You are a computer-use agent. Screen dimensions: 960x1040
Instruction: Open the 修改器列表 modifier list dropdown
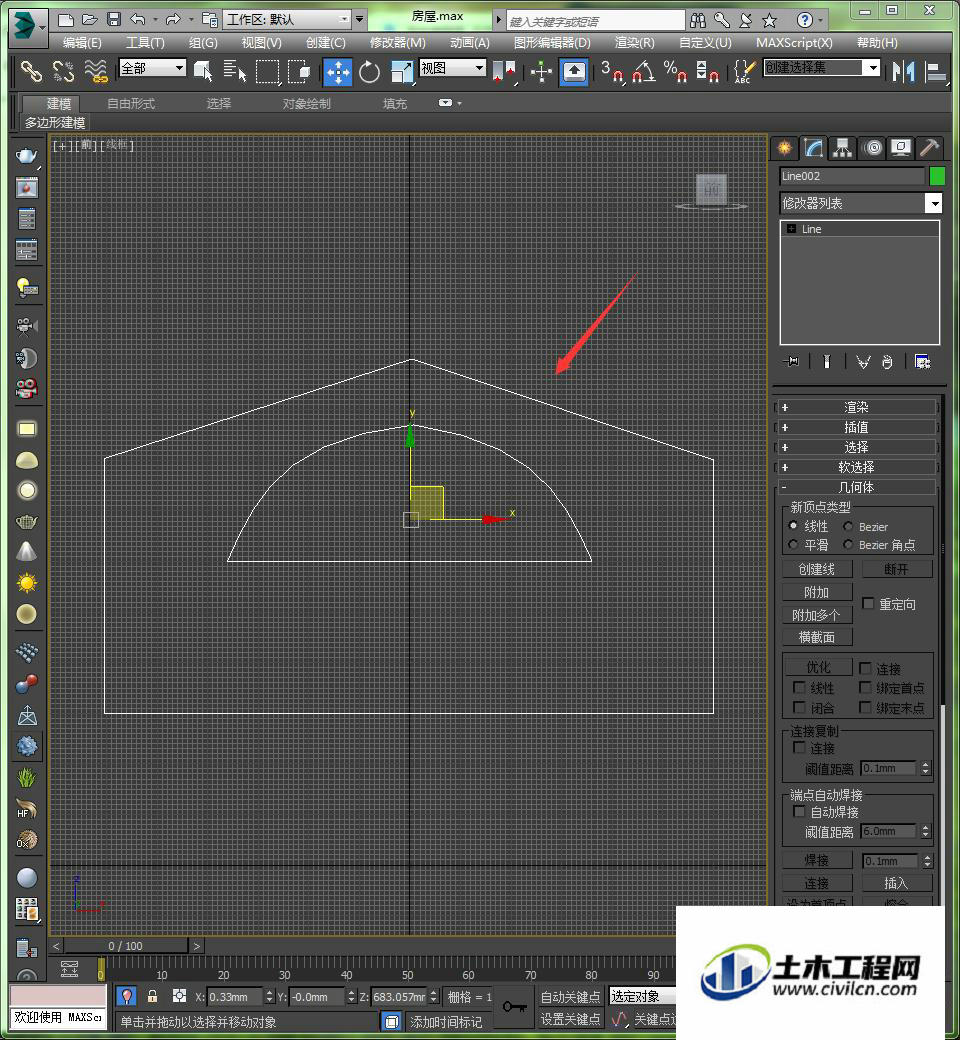[x=860, y=203]
